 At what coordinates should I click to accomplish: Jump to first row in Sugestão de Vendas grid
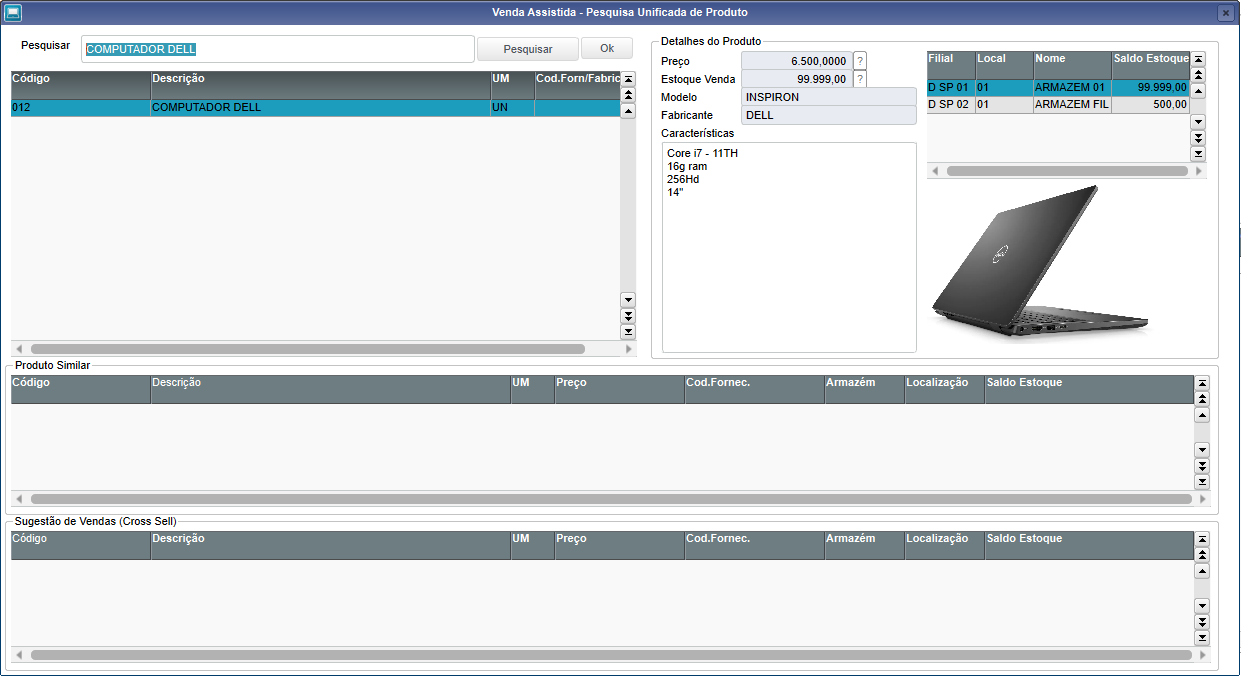pos(1202,539)
